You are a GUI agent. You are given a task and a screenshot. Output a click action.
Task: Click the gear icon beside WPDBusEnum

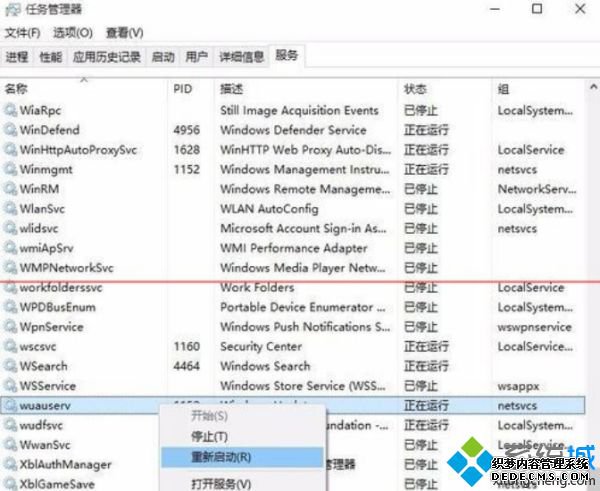pyautogui.click(x=10, y=307)
